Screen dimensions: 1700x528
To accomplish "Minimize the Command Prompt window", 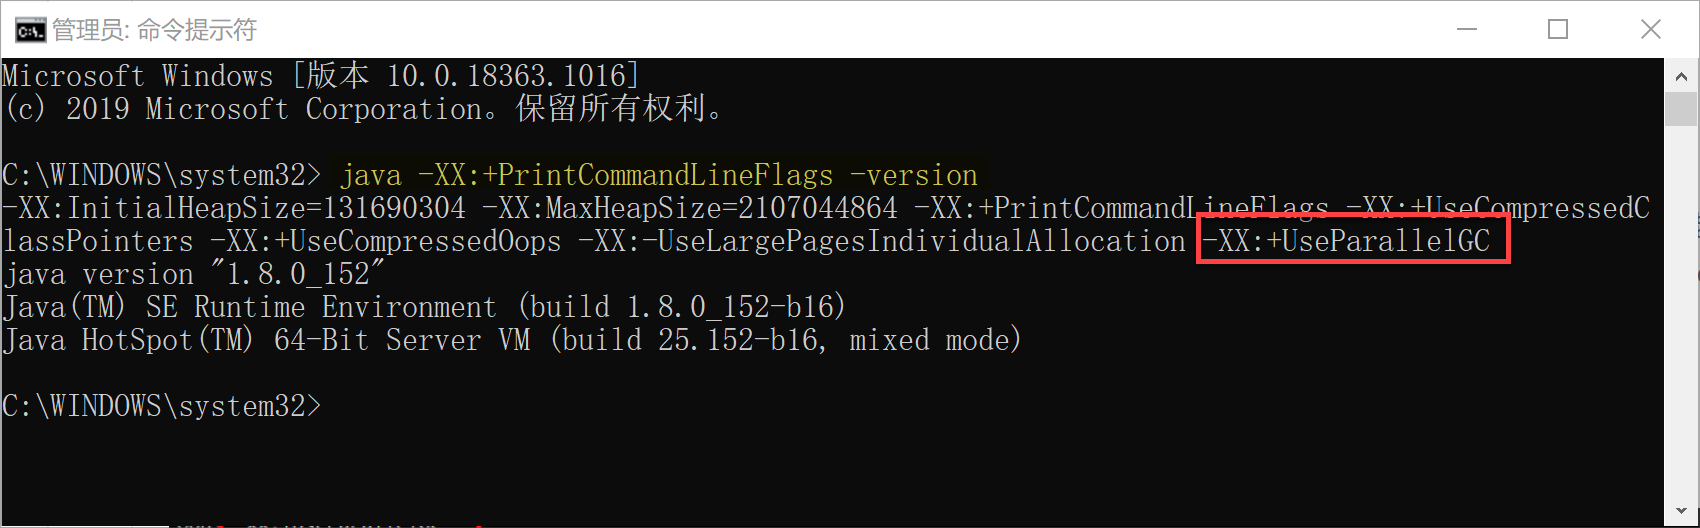I will 1467,30.
